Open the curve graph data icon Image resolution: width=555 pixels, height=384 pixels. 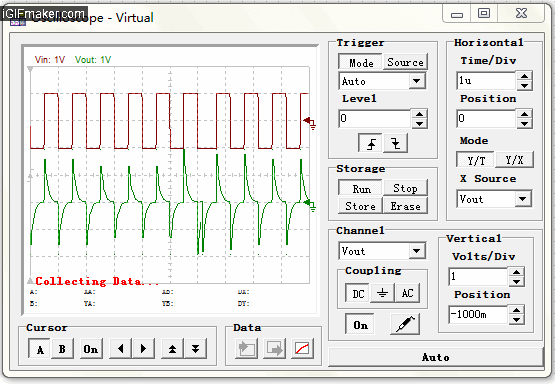pyautogui.click(x=302, y=349)
